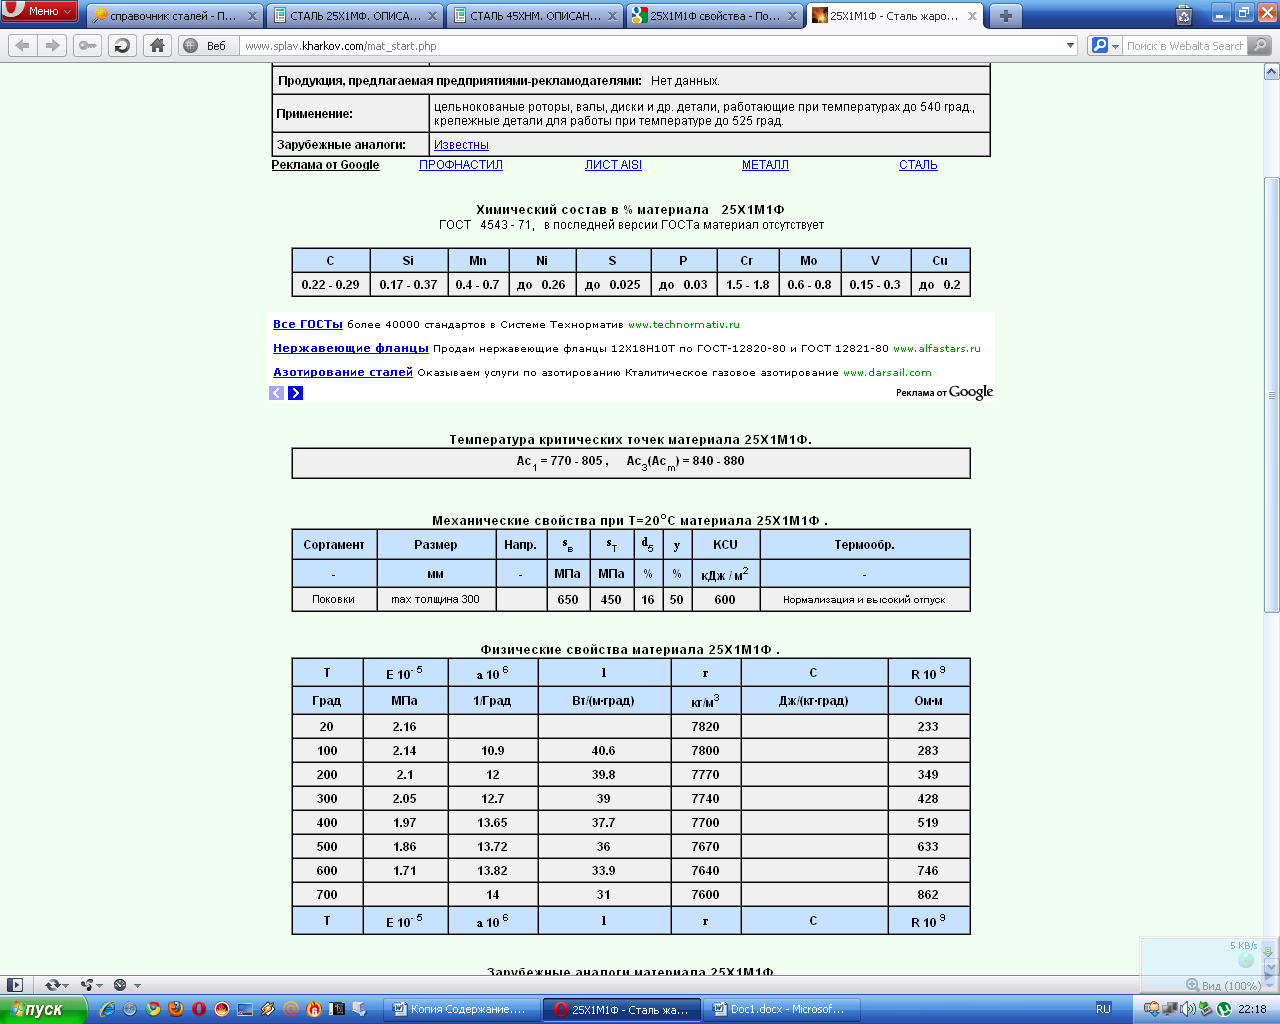
Task: Open the closed tabs trash icon
Action: (1184, 15)
